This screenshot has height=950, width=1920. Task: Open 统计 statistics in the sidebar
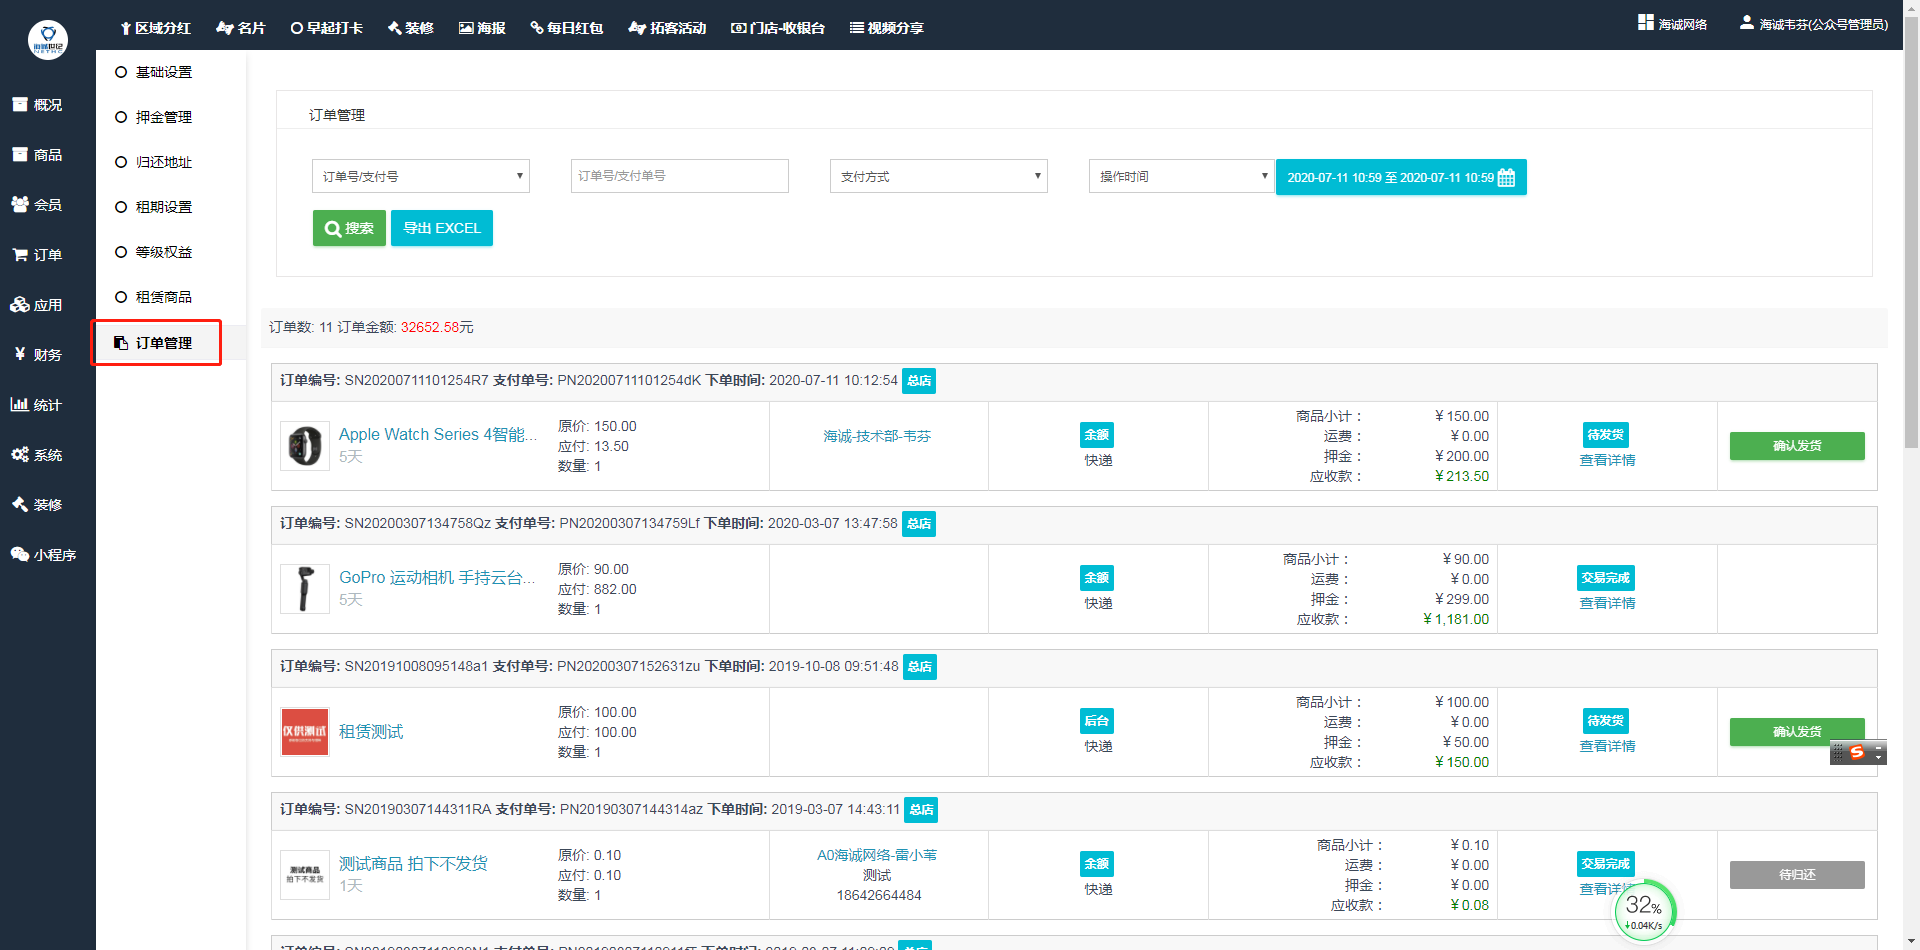pyautogui.click(x=37, y=405)
